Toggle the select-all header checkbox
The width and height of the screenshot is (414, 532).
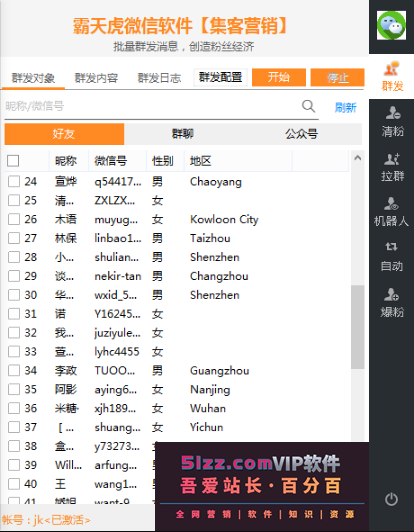pyautogui.click(x=13, y=161)
